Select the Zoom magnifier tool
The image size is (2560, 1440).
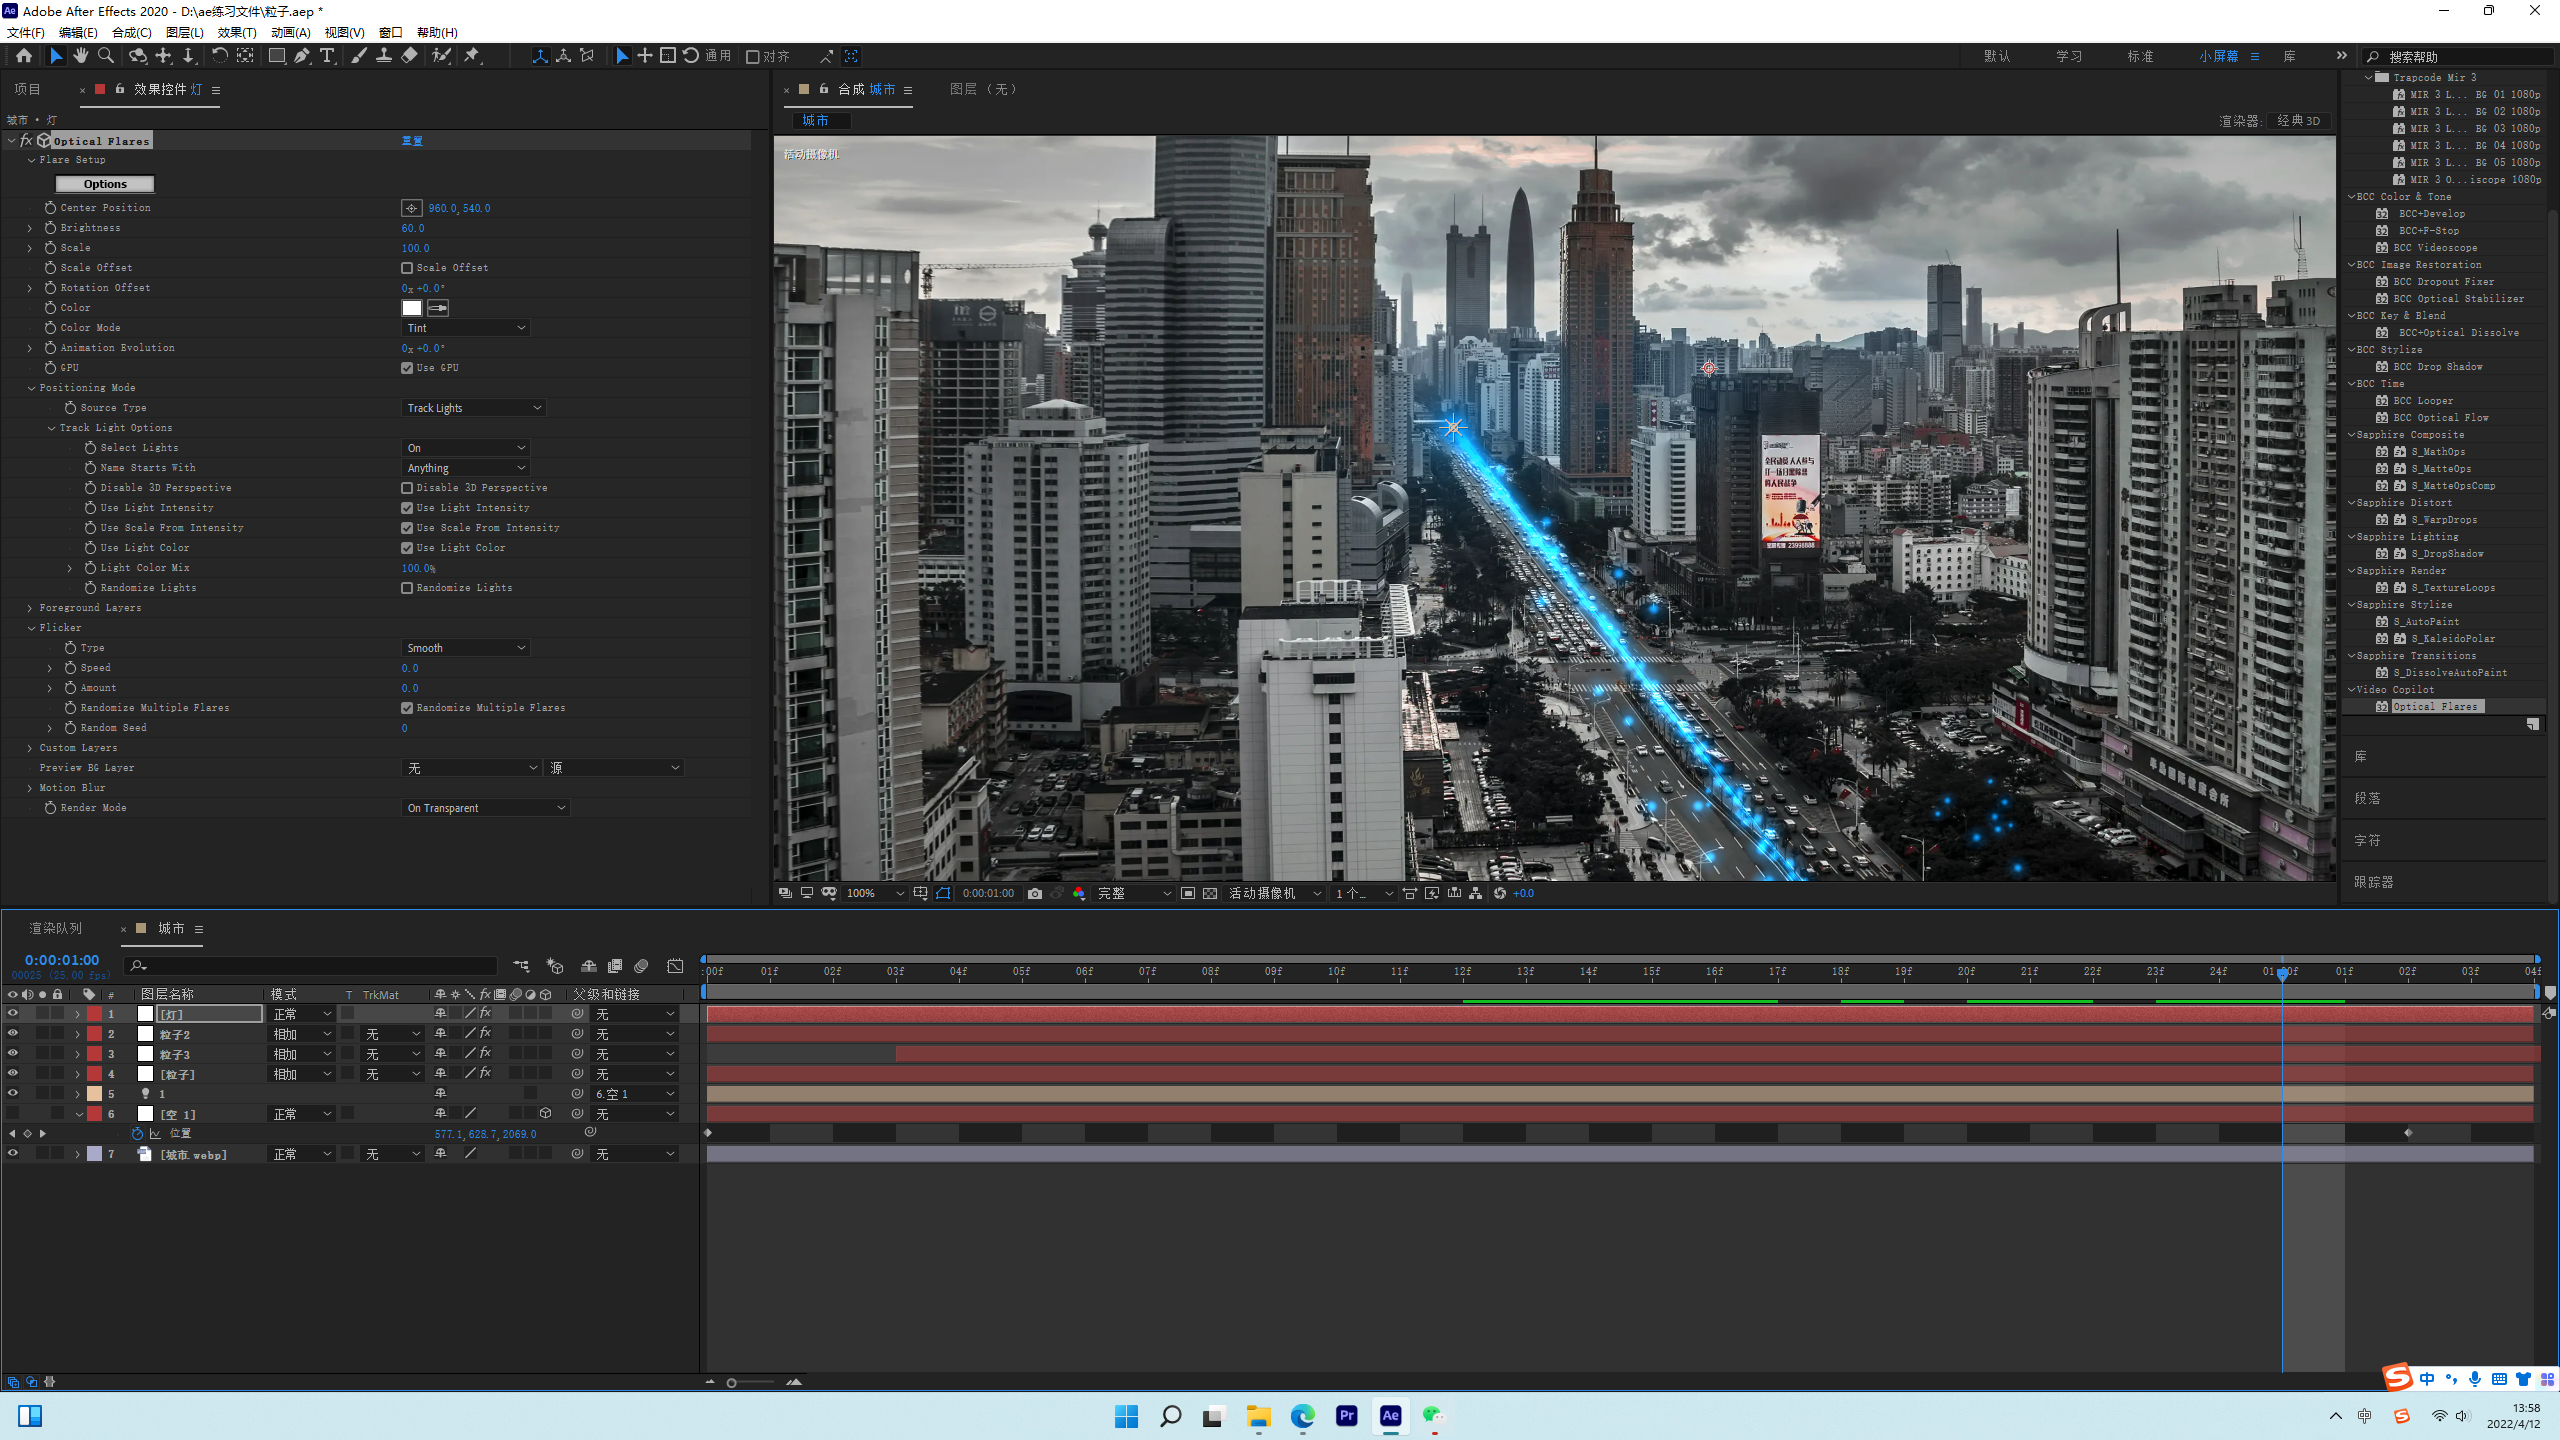[106, 56]
